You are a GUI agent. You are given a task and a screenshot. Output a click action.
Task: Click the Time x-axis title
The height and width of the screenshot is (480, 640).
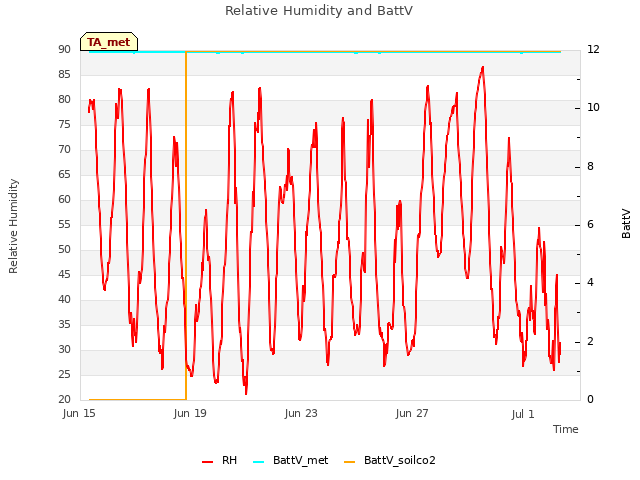(x=566, y=429)
